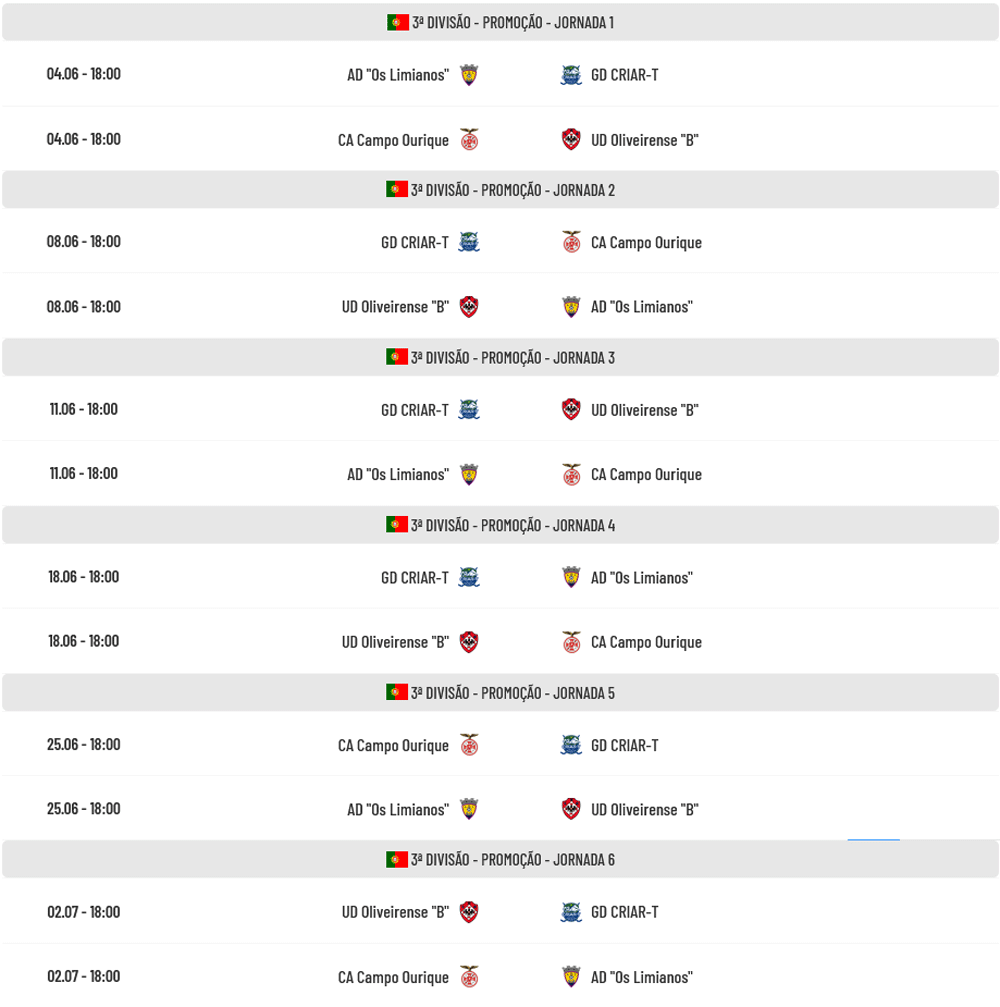The height and width of the screenshot is (1007, 1000).
Task: Open the 25.06 - 18:00 match with GD CRIAR-T
Action: (x=500, y=744)
